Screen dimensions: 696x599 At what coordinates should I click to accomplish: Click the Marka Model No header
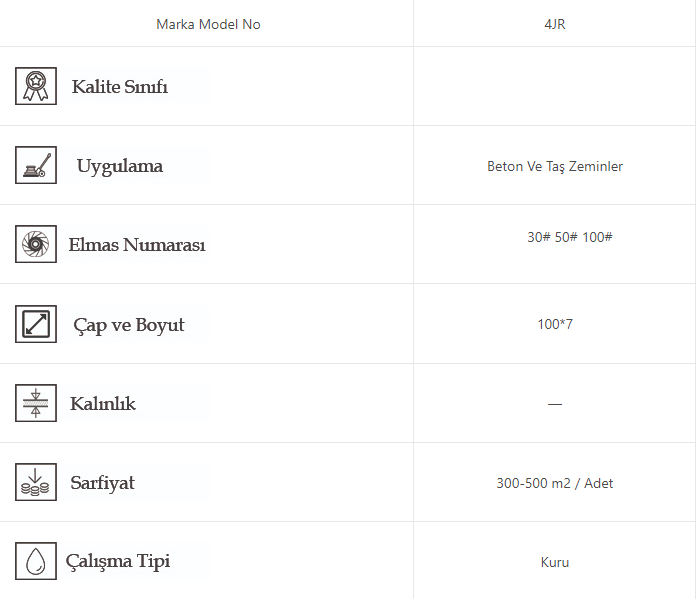tap(208, 24)
